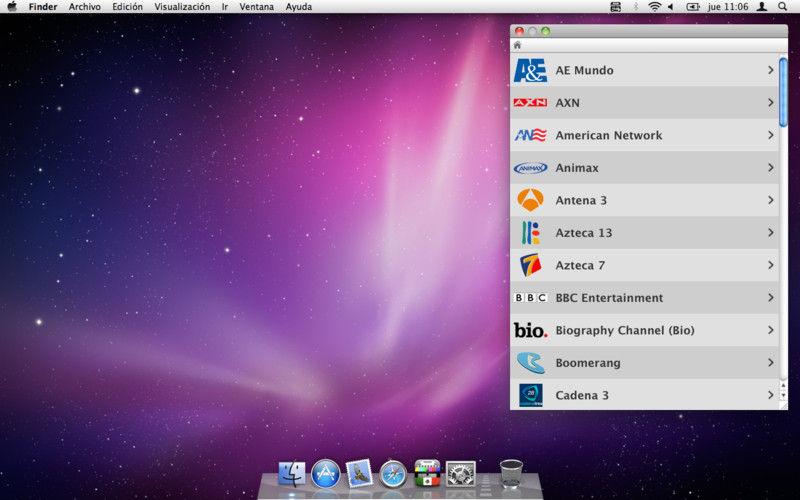Image resolution: width=800 pixels, height=500 pixels.
Task: Click the display menu bar icon
Action: [x=616, y=7]
